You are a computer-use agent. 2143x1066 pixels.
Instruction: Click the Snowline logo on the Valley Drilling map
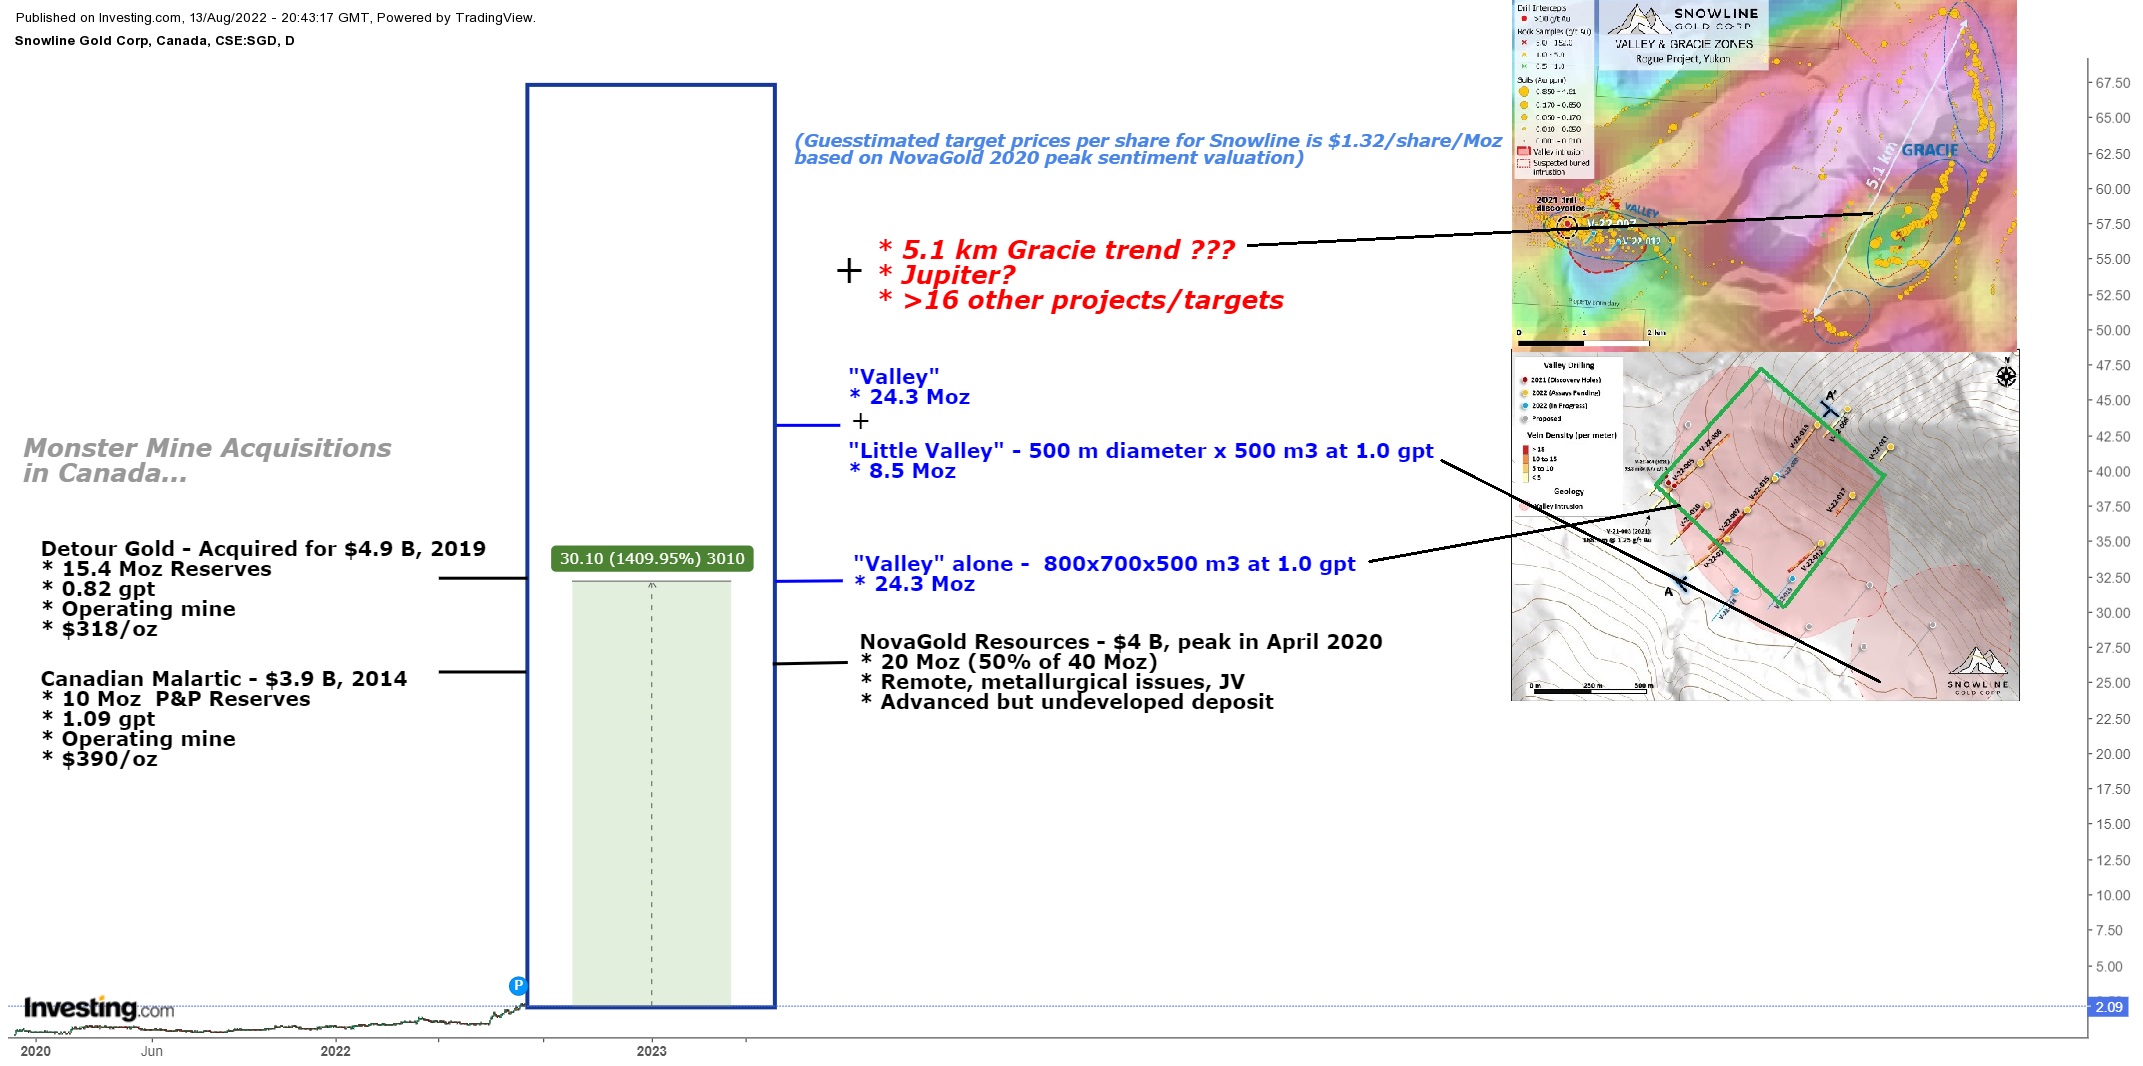click(1977, 671)
